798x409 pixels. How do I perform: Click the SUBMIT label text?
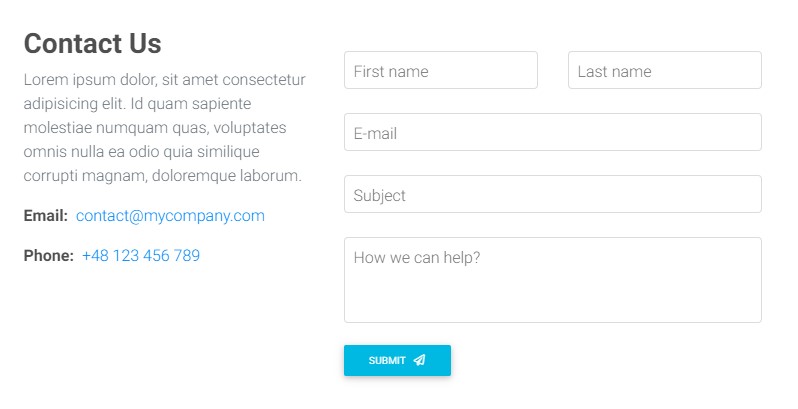(387, 361)
